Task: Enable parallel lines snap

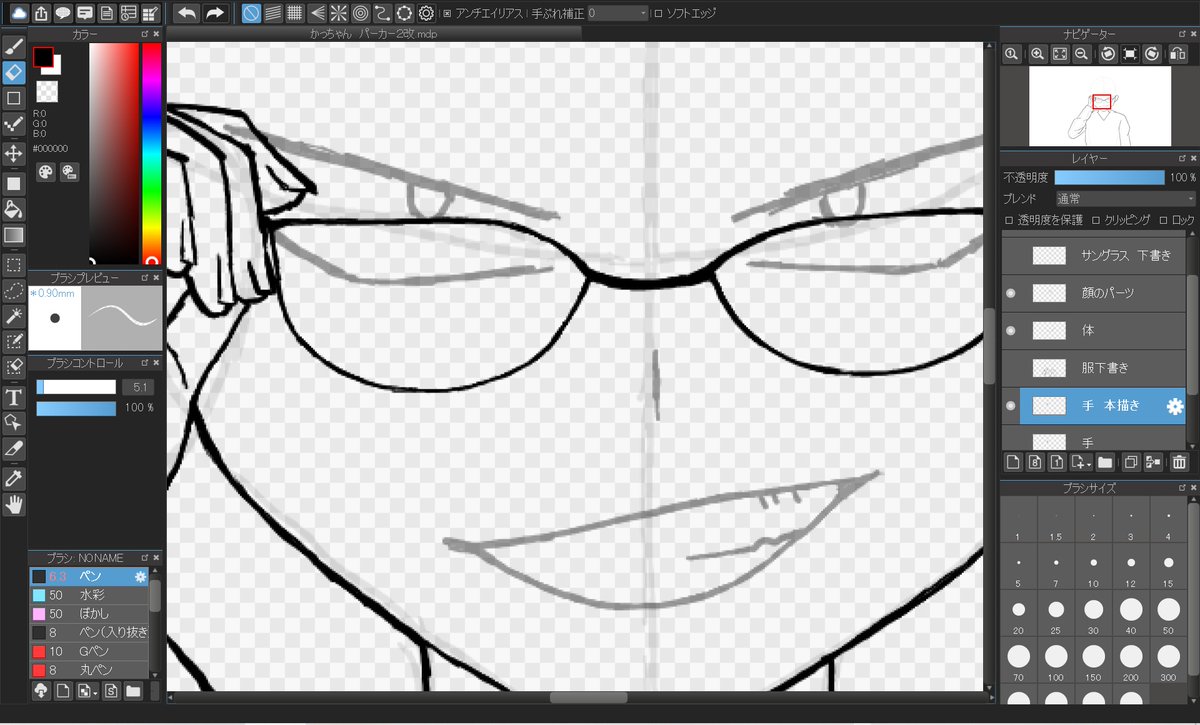Action: [273, 13]
